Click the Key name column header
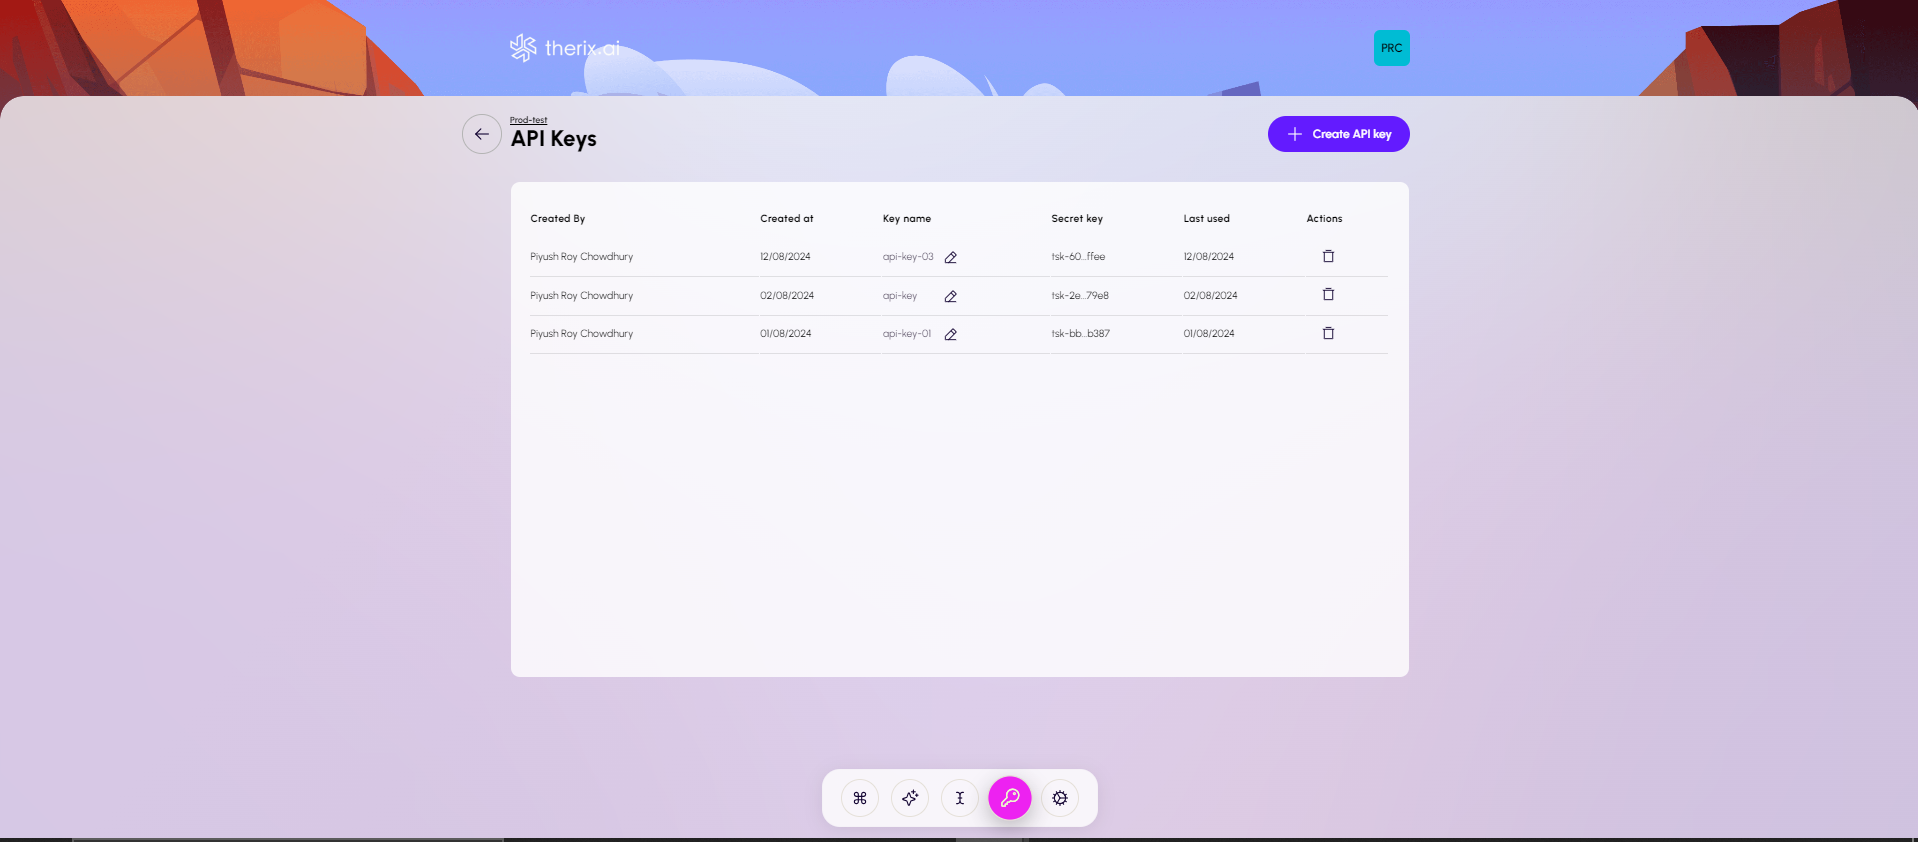The width and height of the screenshot is (1918, 842). tap(907, 218)
